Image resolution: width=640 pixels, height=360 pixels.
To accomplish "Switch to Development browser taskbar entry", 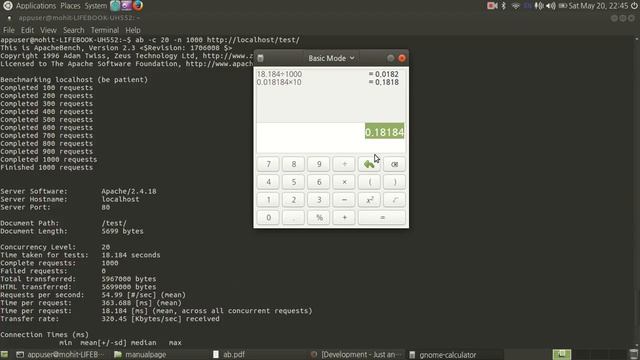I will [x=357, y=355].
